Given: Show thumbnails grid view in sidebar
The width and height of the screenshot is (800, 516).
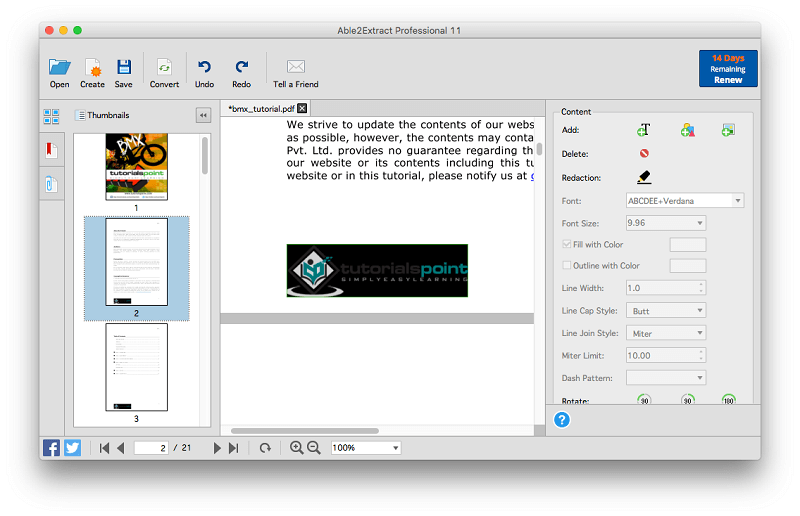Looking at the screenshot, I should point(51,116).
